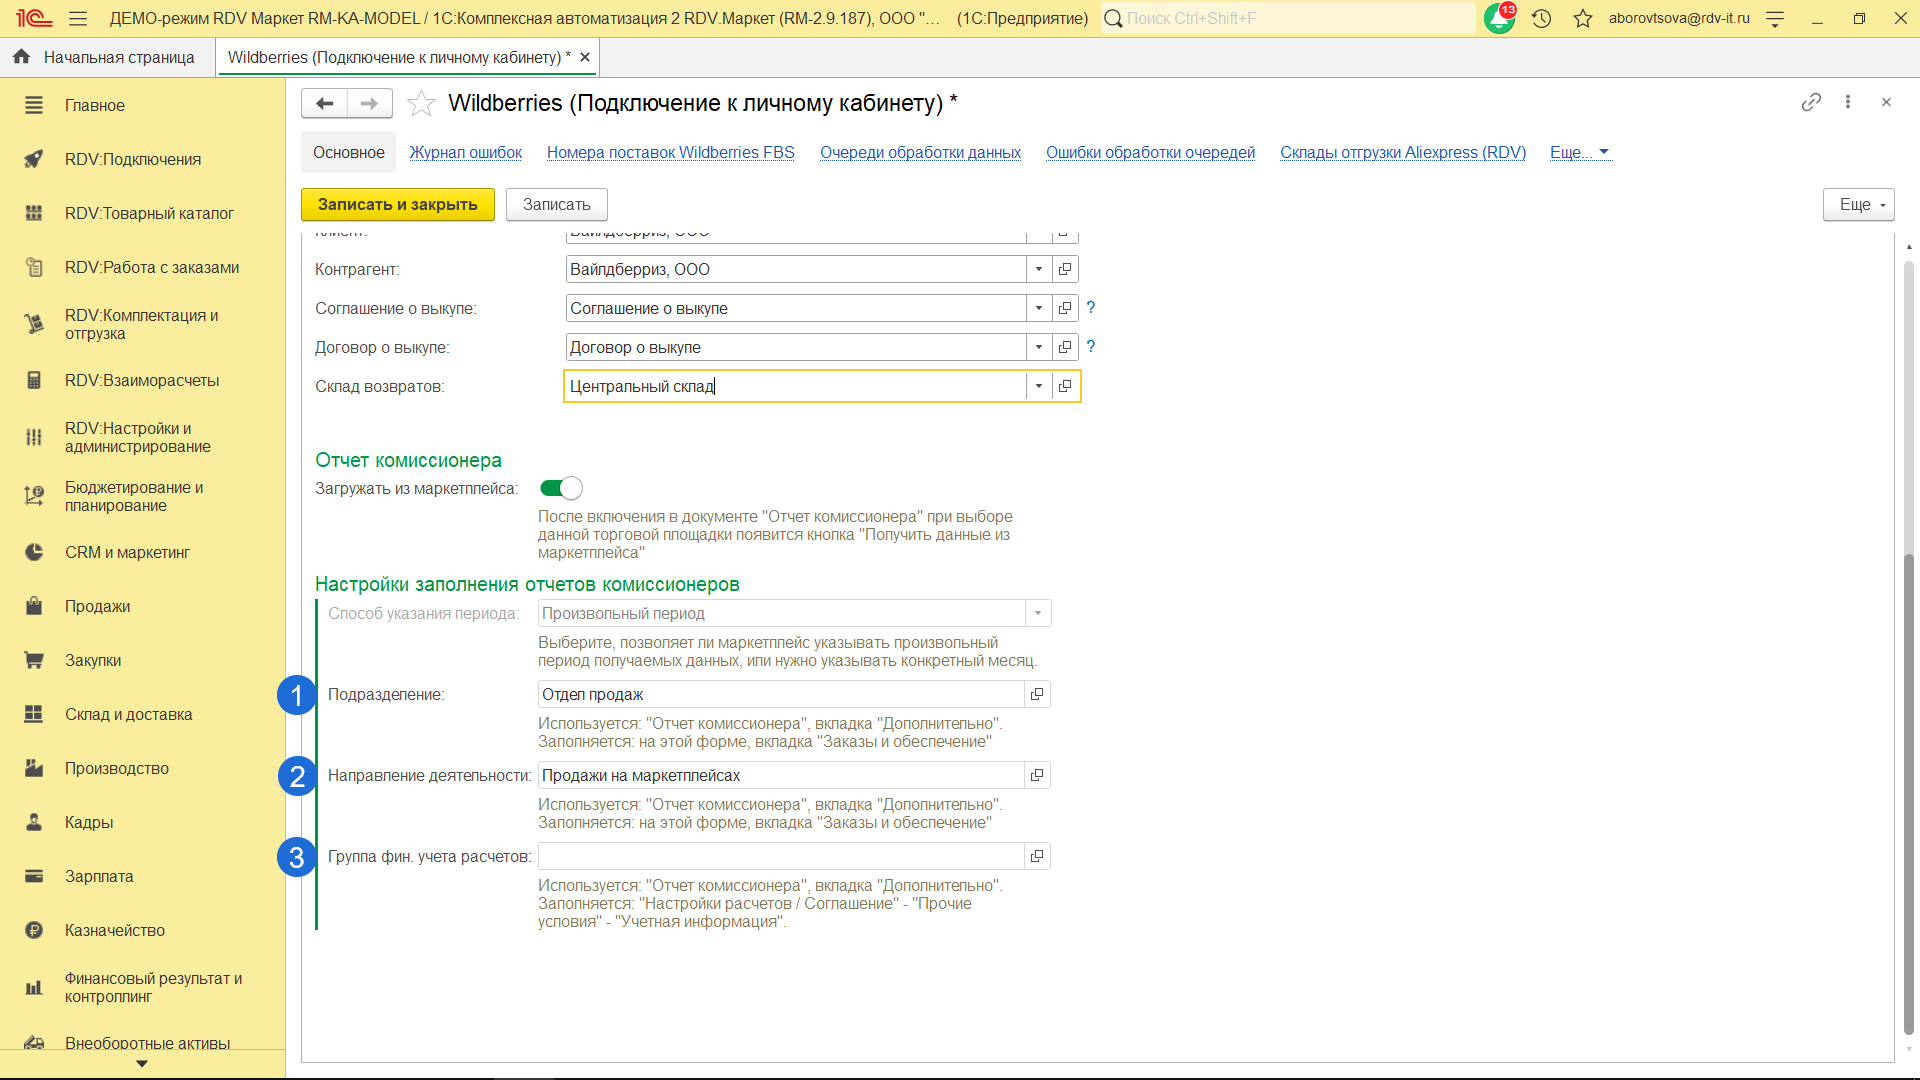Click the notifications bell icon
Image resolution: width=1920 pixels, height=1080 pixels.
click(1498, 18)
